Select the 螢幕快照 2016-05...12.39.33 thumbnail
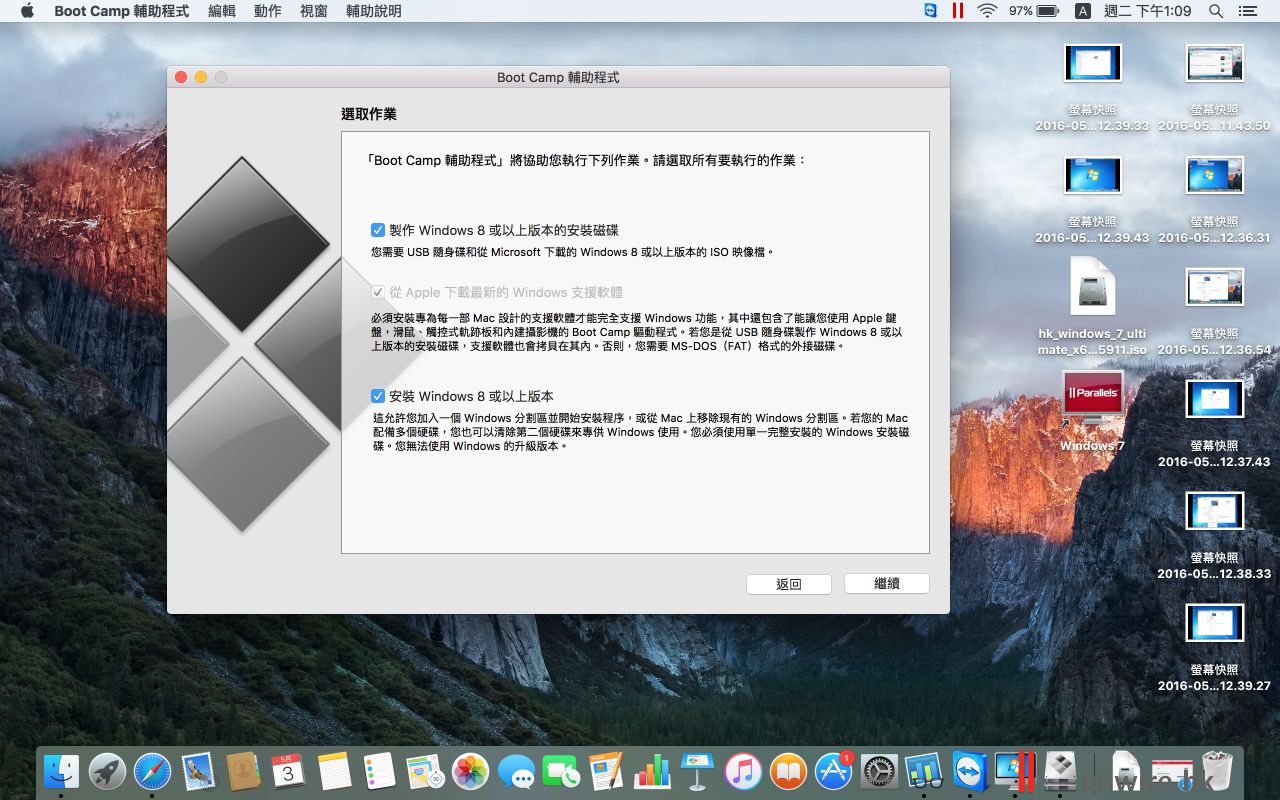1280x800 pixels. click(x=1092, y=63)
